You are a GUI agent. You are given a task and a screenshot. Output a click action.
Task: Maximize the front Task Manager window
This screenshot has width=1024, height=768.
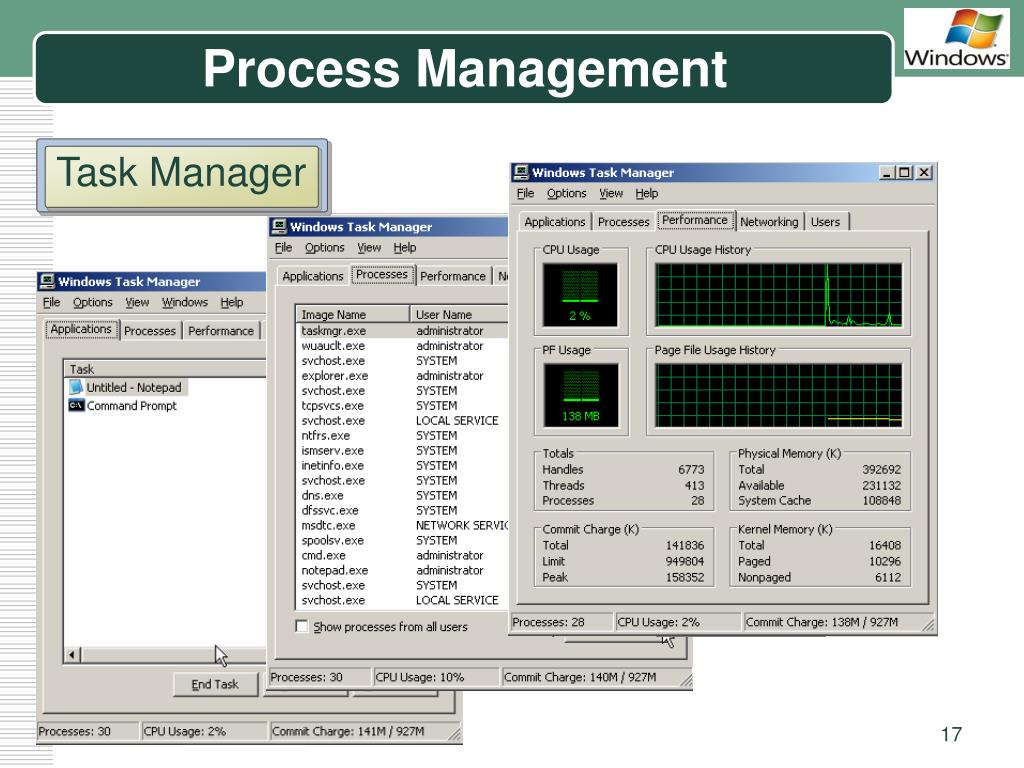904,172
